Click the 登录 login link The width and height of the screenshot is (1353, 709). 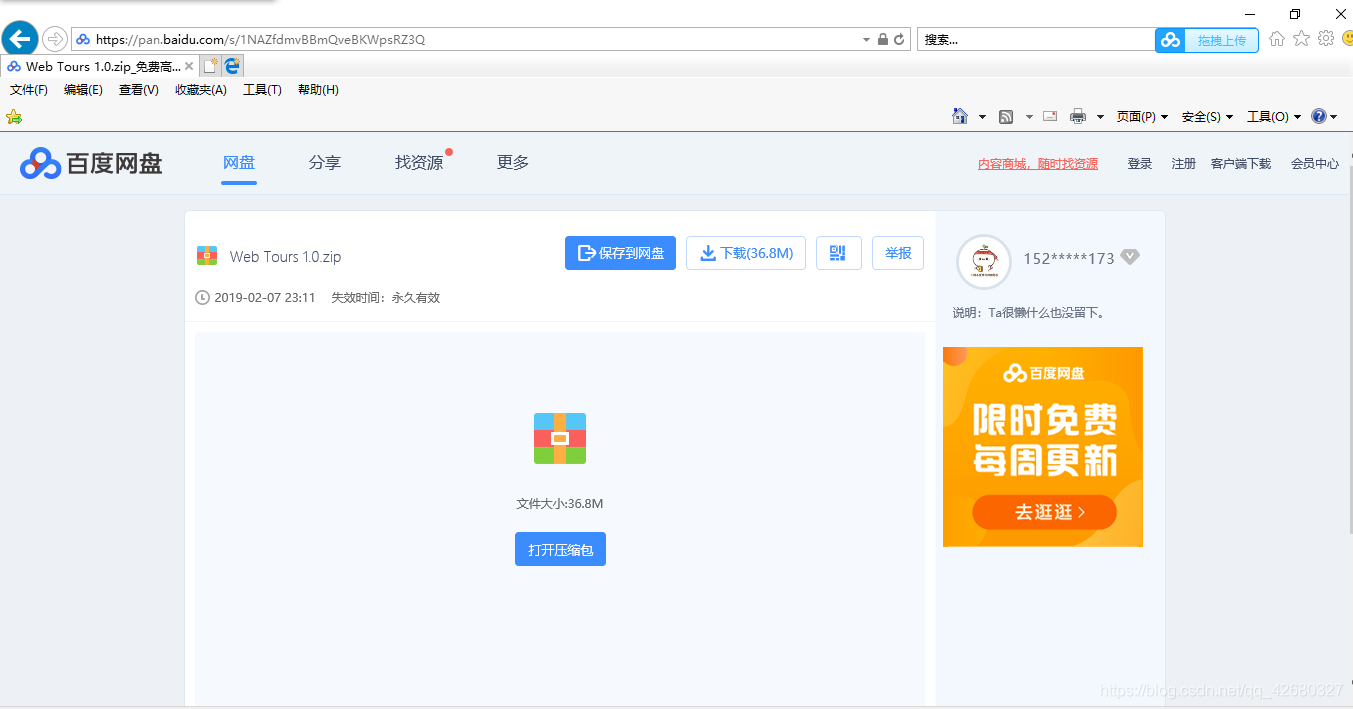coord(1140,164)
